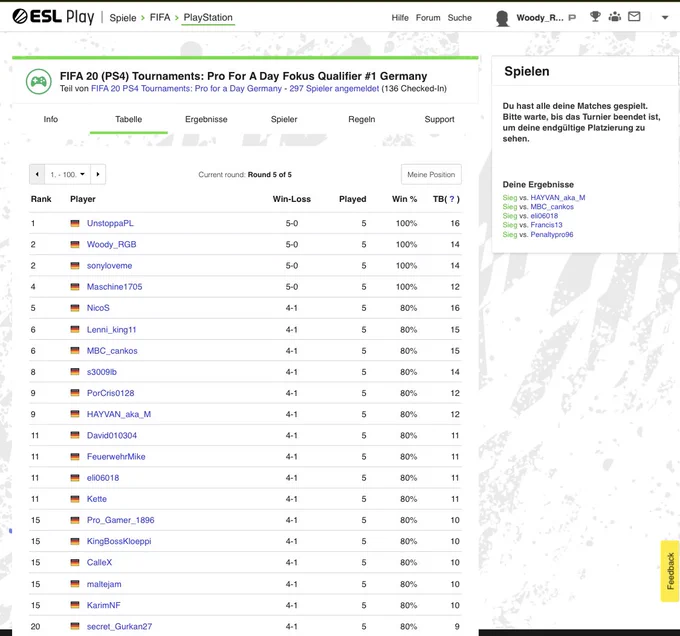Click German flag next to UnstoppaPL
The image size is (680, 636).
coord(75,223)
